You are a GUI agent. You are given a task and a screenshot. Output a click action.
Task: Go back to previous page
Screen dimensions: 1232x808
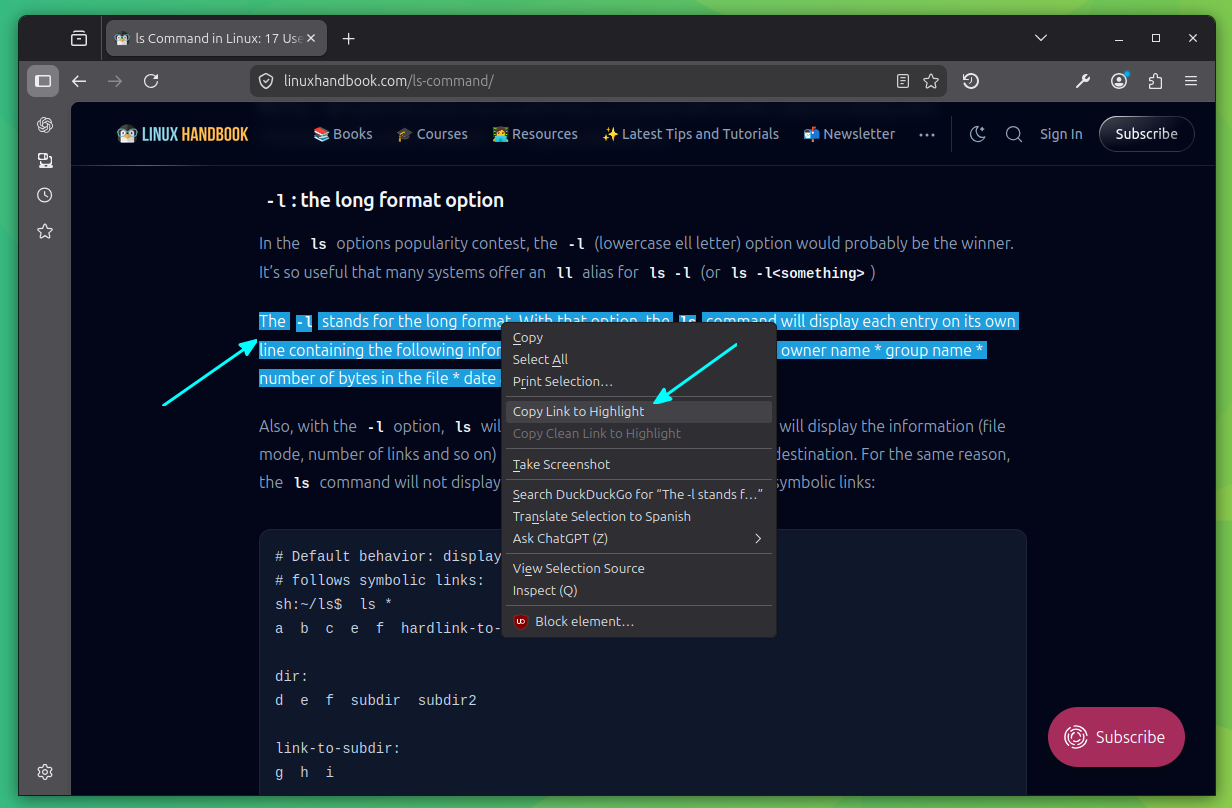click(x=79, y=81)
